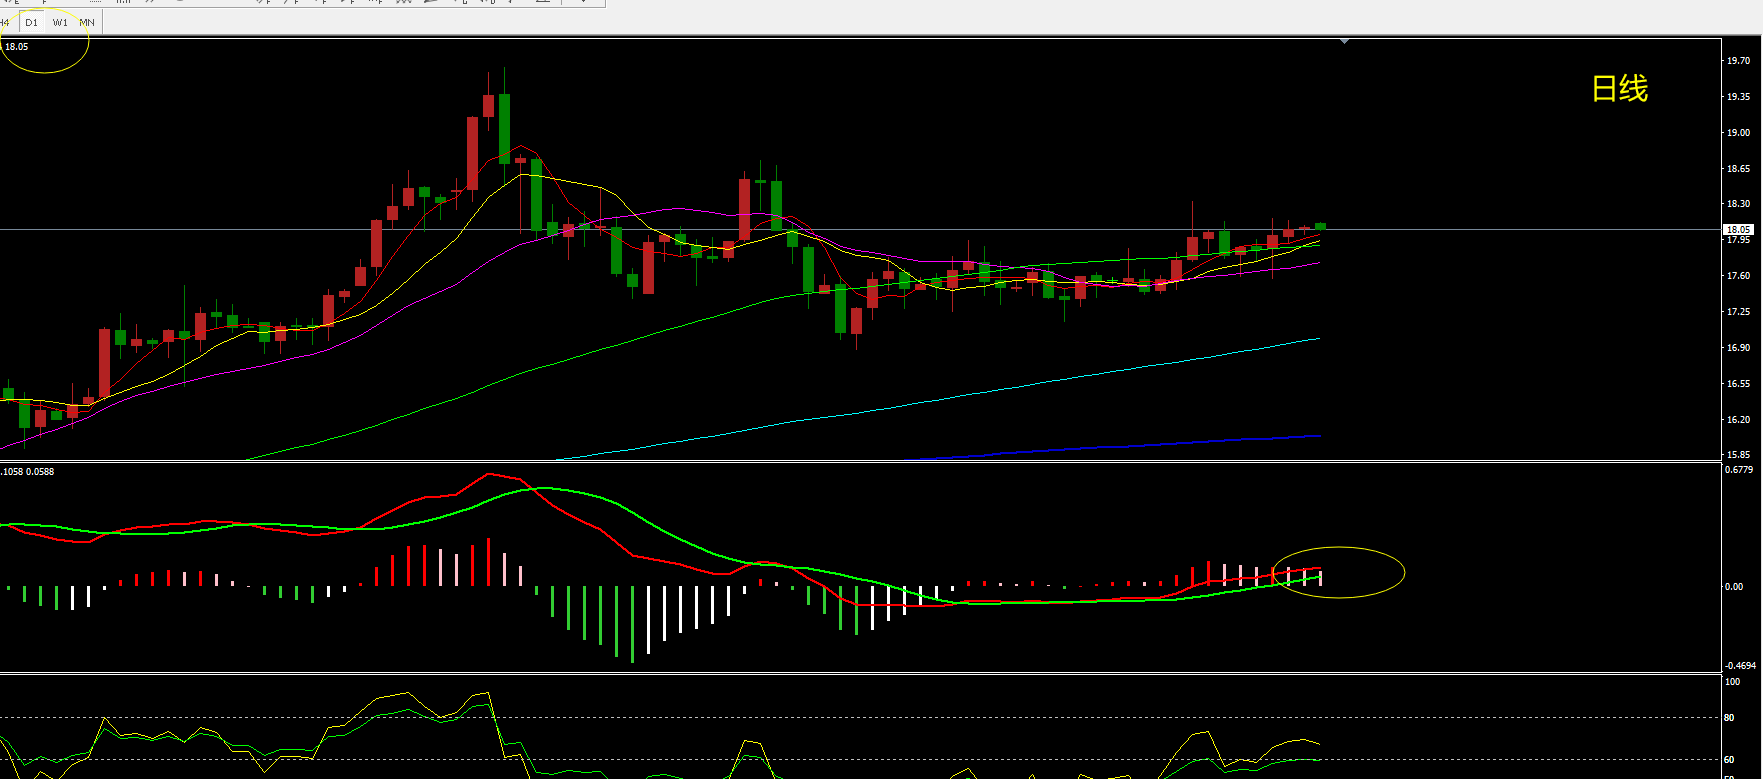Click the 17.60 price scale label
This screenshot has height=779, width=1763.
1738,275
